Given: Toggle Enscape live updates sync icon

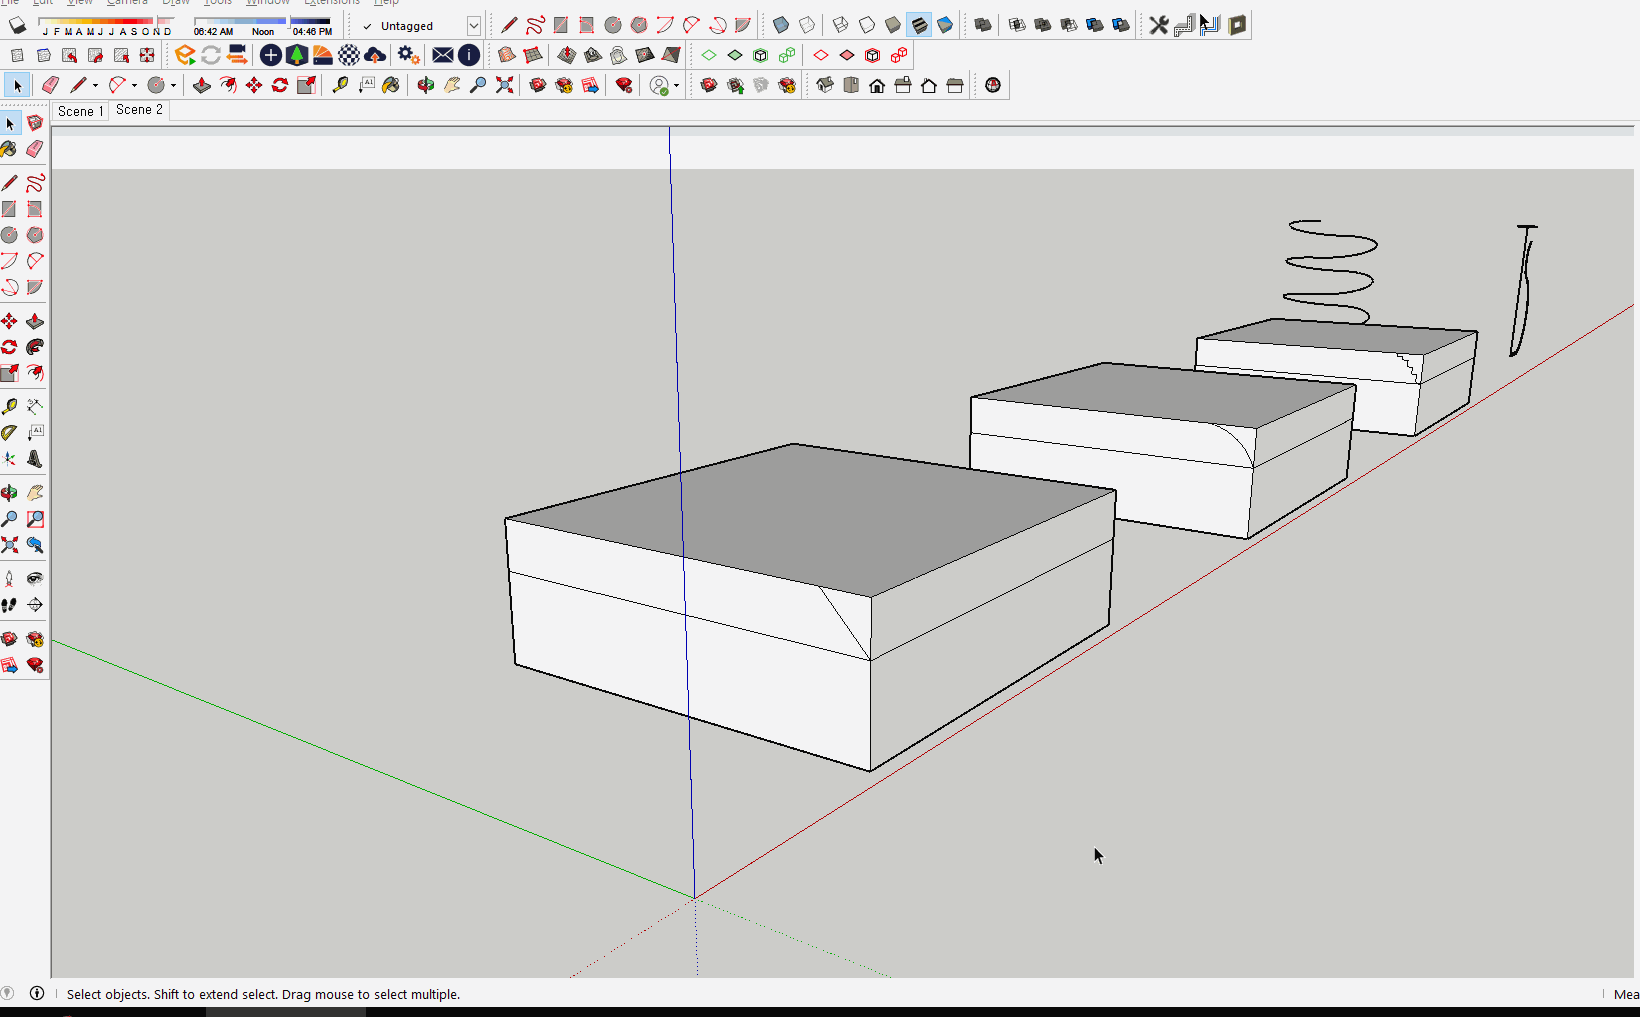Looking at the screenshot, I should (x=211, y=55).
